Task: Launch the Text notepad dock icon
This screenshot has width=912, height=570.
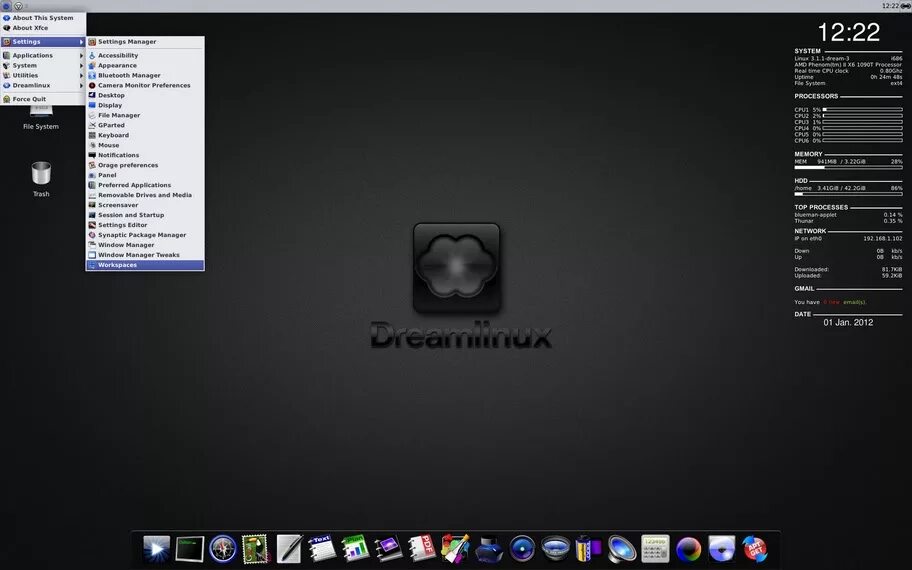Action: click(322, 548)
